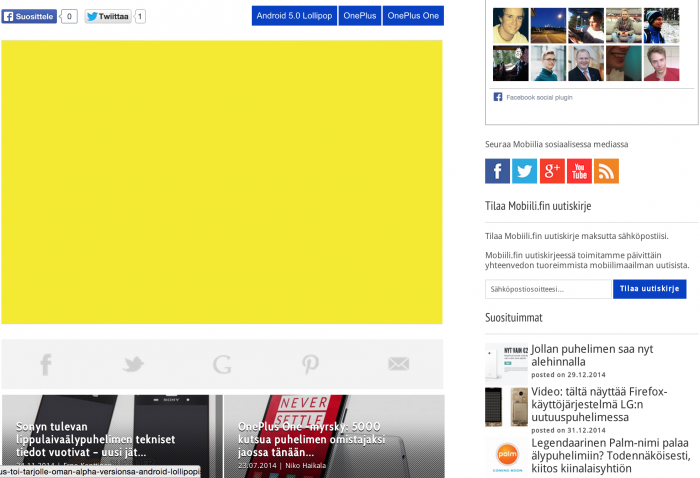Screen dimensions: 700x478
Task: Share article via grey Google icon
Action: point(222,364)
